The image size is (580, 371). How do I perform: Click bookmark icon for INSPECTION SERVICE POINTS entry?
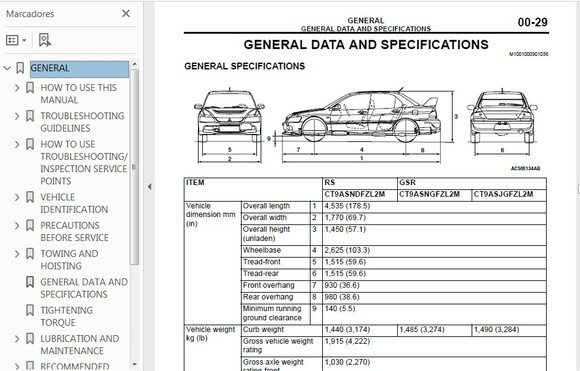30,144
